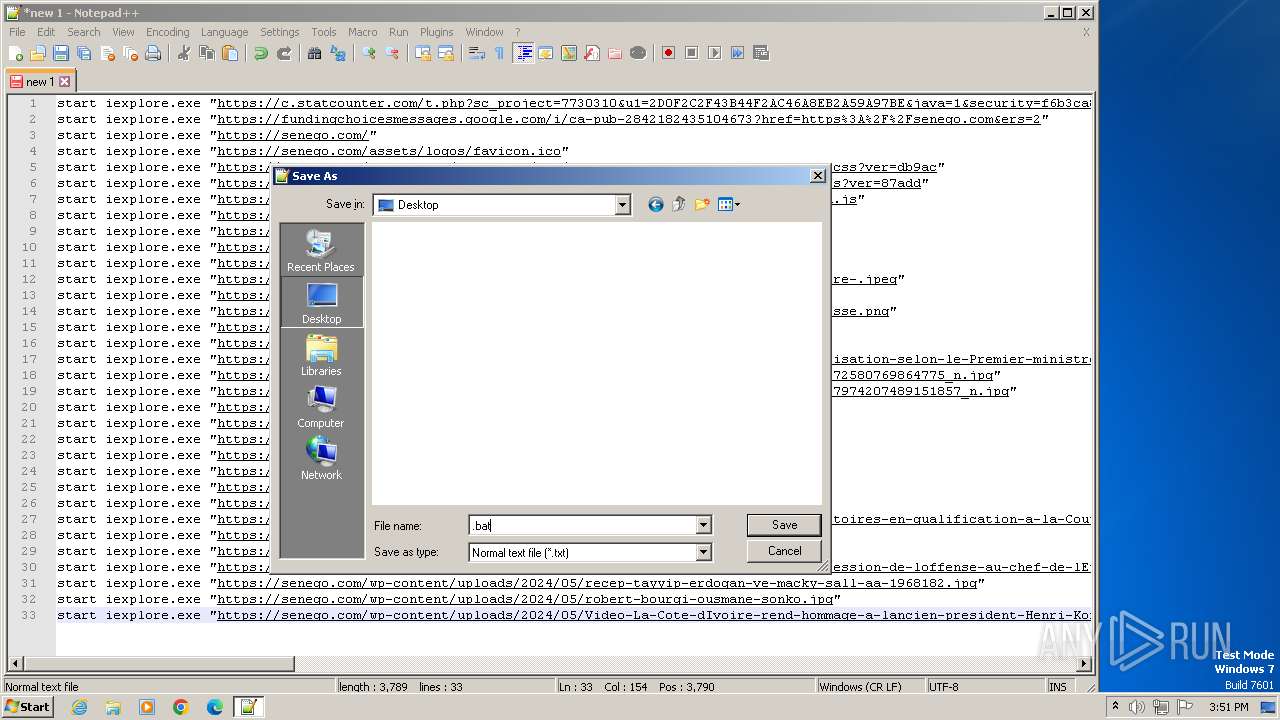Click the volume tray icon
1280x720 pixels.
[x=1137, y=707]
